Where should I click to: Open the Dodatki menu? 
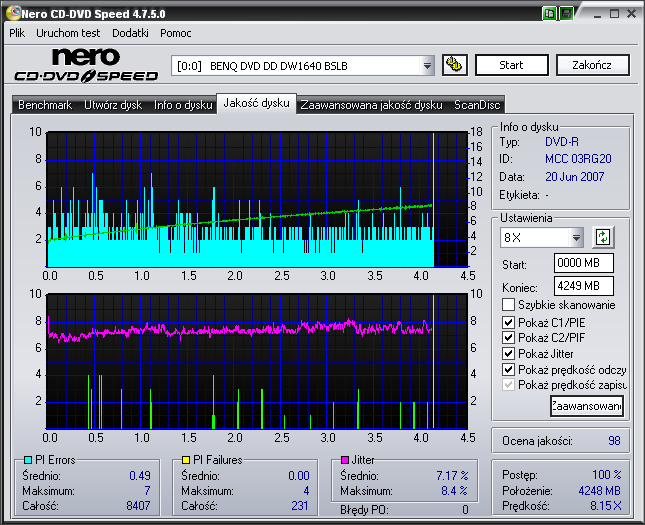click(x=130, y=33)
